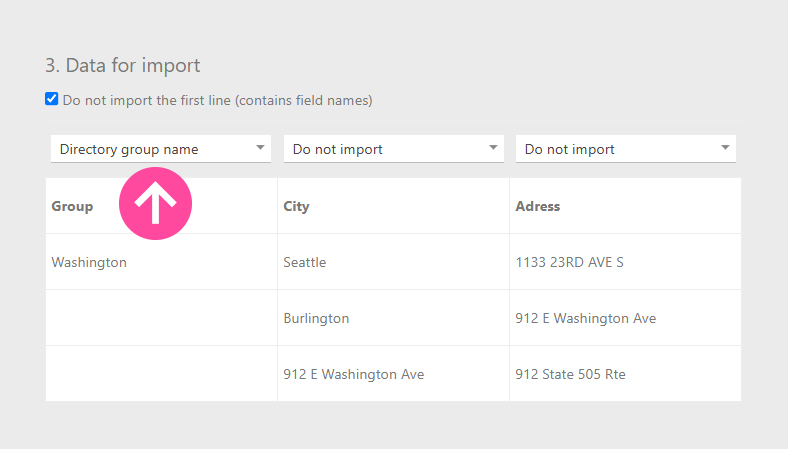788x449 pixels.
Task: Click the '1133 23RD AVE S' address cell
Action: tap(569, 262)
